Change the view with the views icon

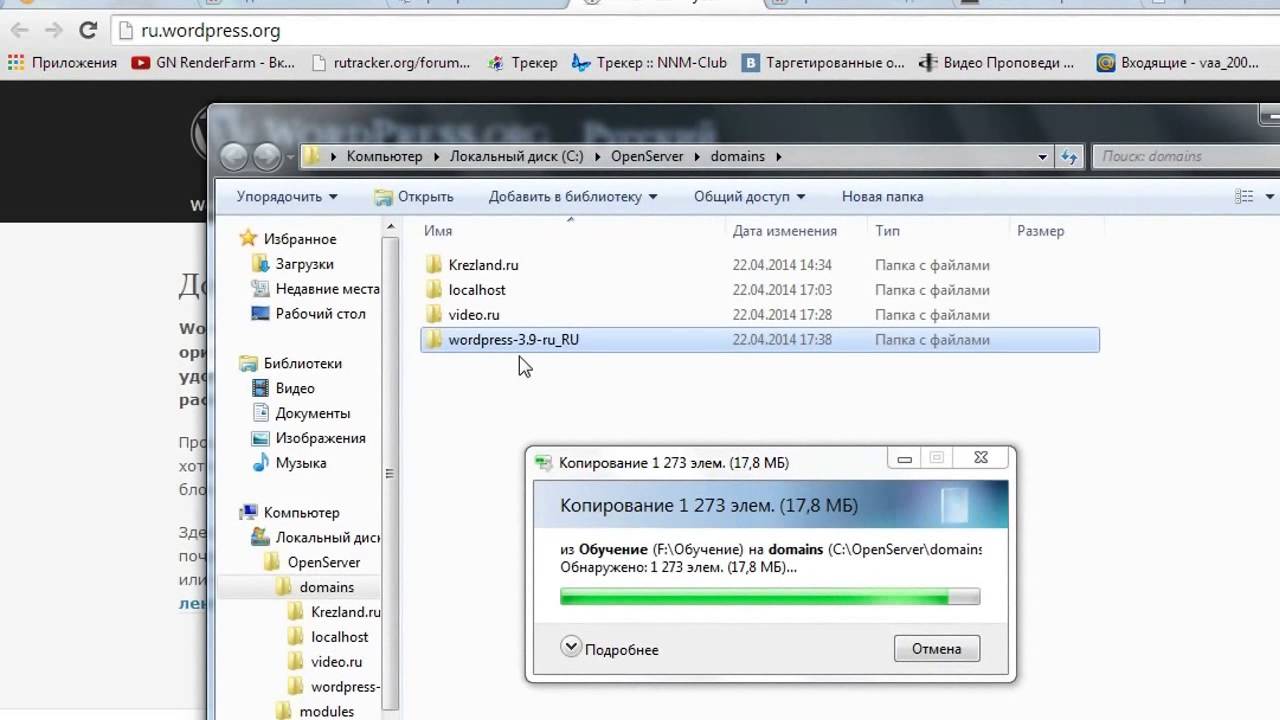tap(1244, 196)
